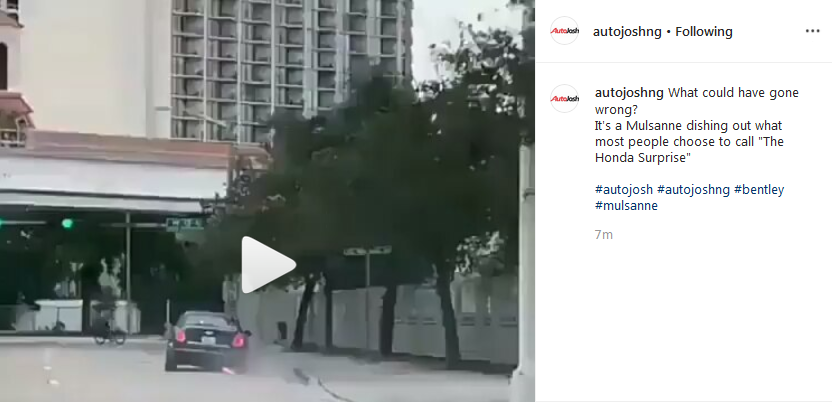Click the caption line 'What could have gone wrong?'
The width and height of the screenshot is (832, 402).
(697, 101)
